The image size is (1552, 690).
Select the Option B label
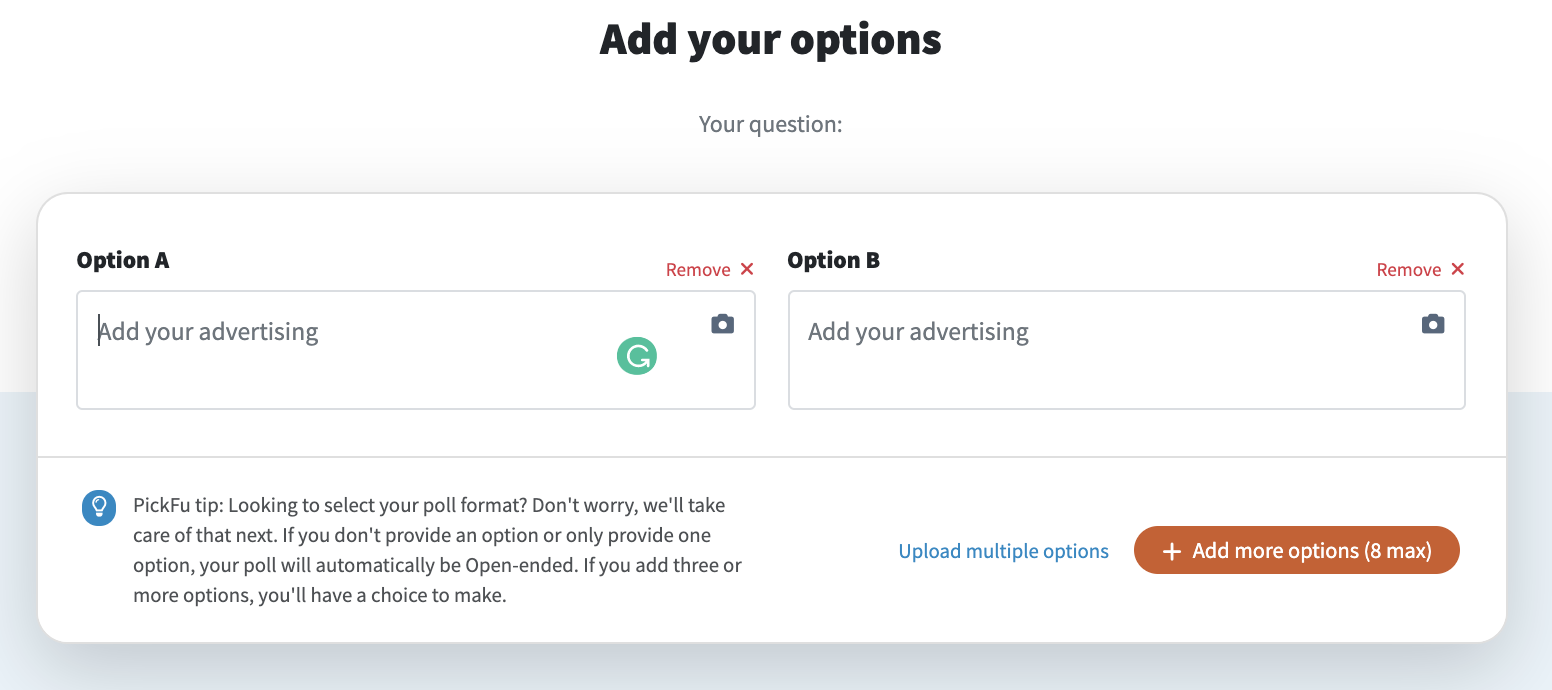(x=834, y=260)
